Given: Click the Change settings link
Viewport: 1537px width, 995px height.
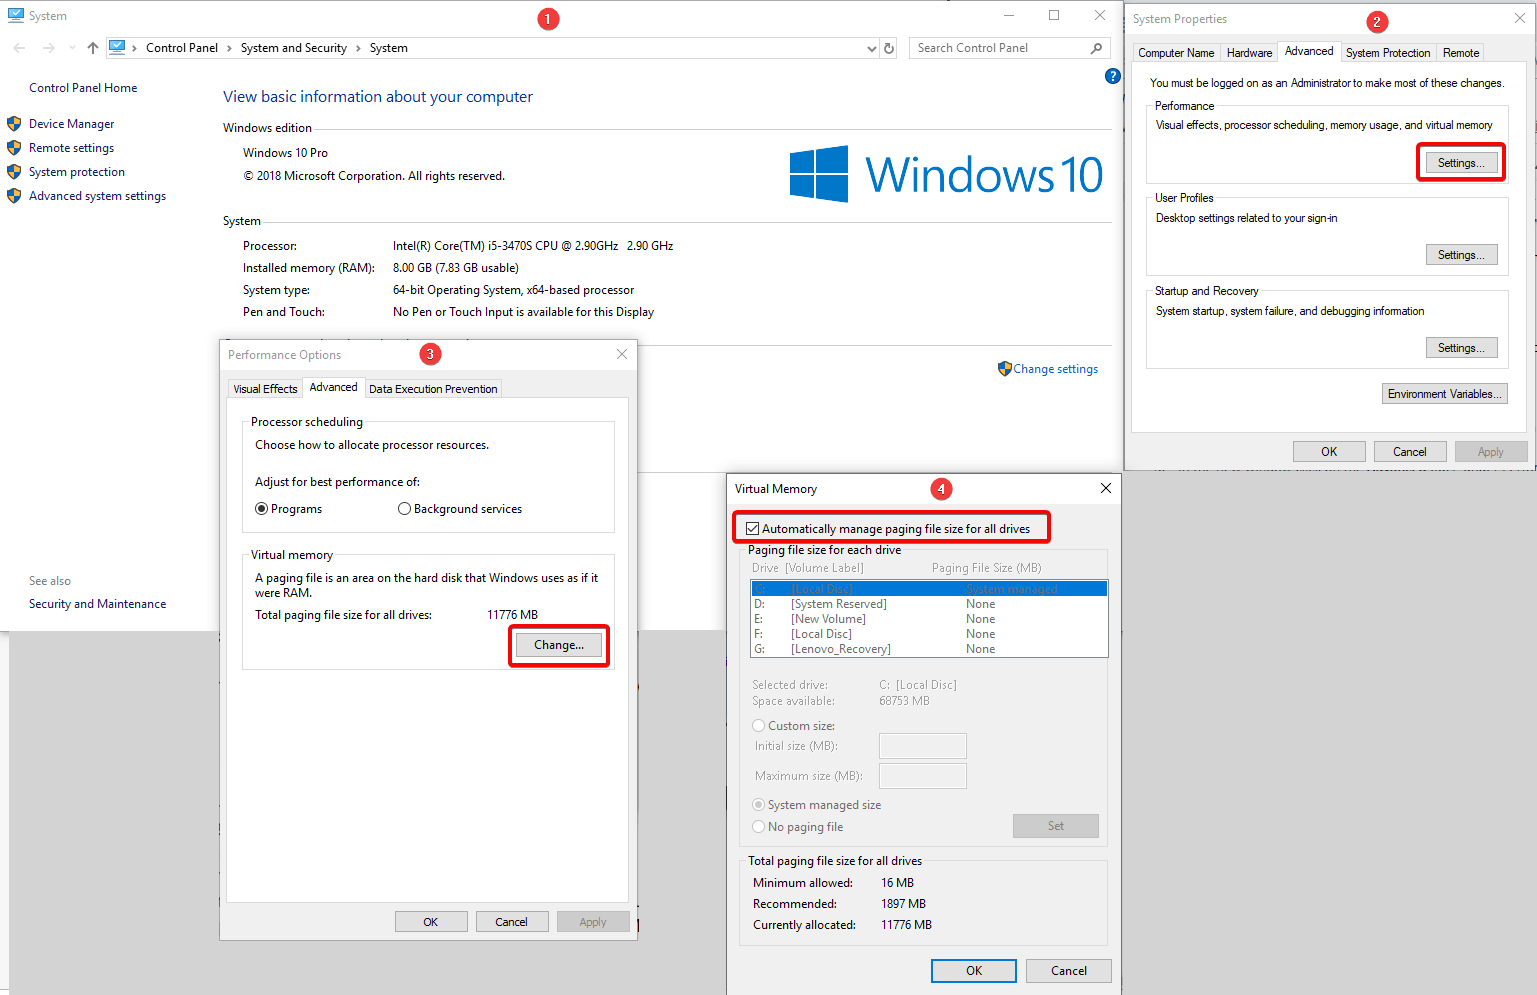Looking at the screenshot, I should (1055, 369).
